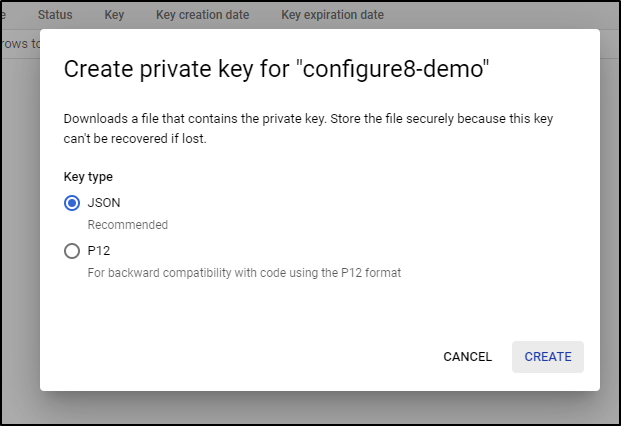Click the CREATE button

(x=548, y=357)
